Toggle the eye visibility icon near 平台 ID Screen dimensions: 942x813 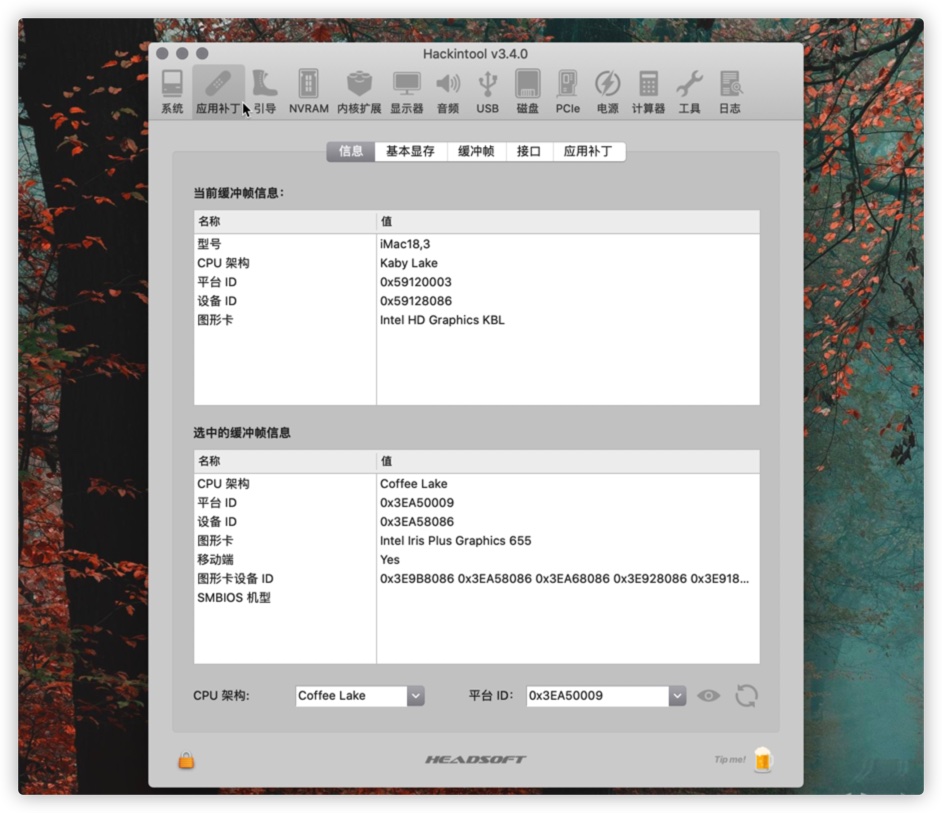coord(708,695)
